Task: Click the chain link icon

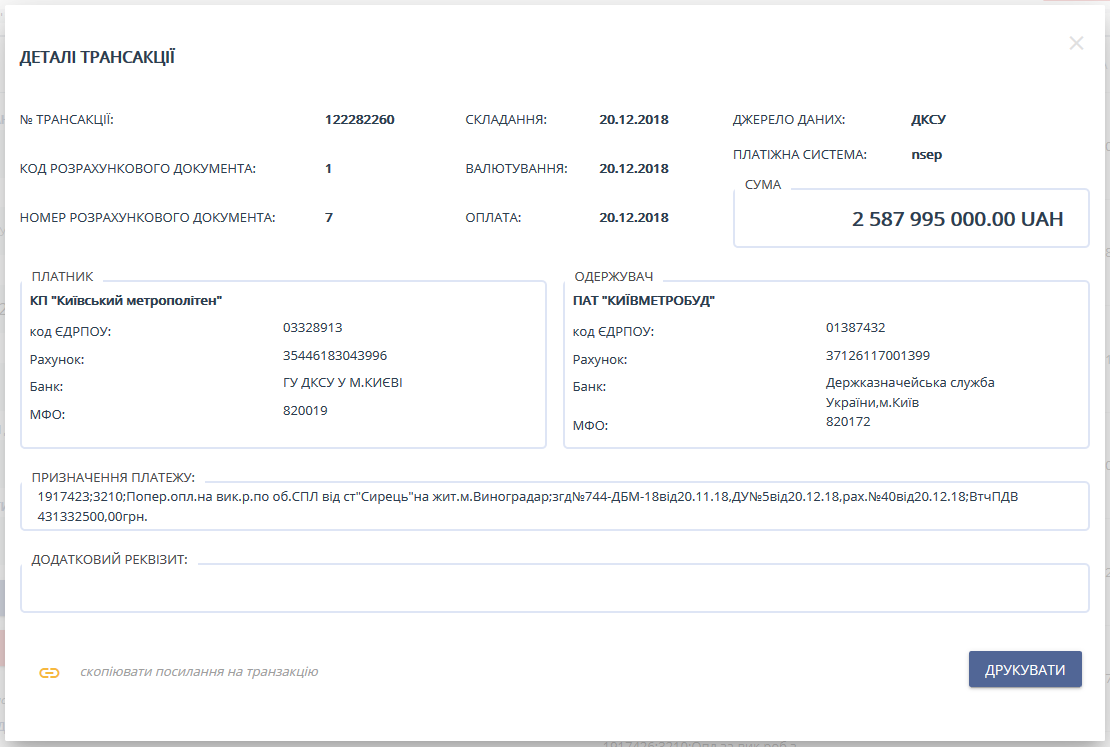Action: point(49,673)
